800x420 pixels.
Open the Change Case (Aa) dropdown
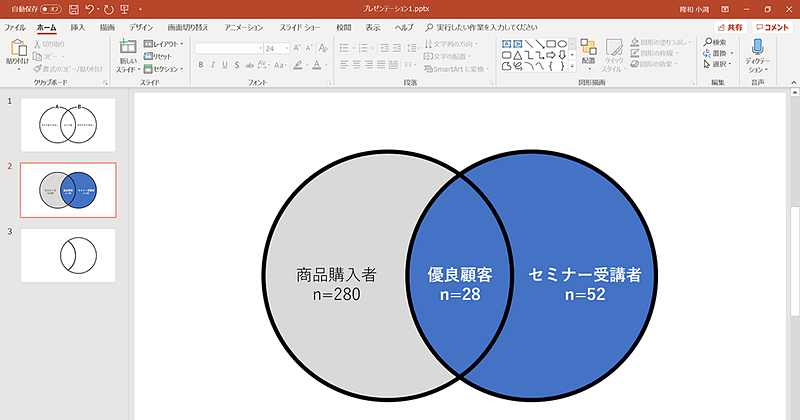(279, 65)
